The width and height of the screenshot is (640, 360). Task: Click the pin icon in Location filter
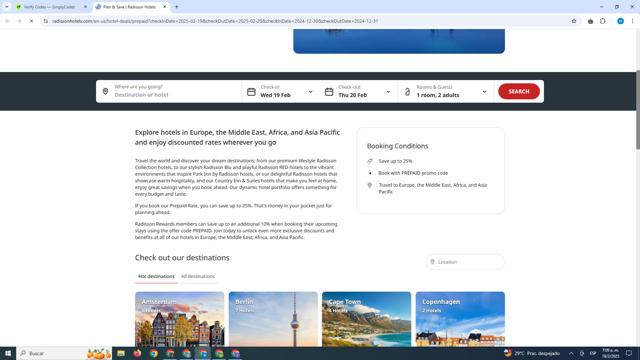click(432, 262)
